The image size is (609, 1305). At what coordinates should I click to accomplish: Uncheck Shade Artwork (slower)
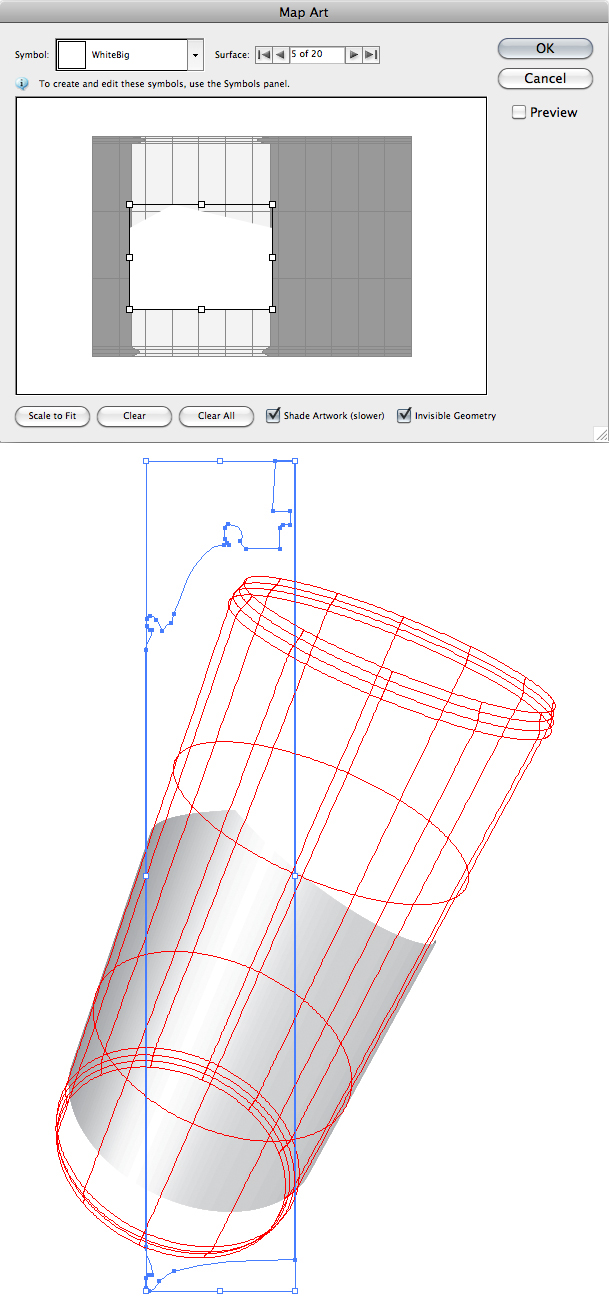click(273, 416)
